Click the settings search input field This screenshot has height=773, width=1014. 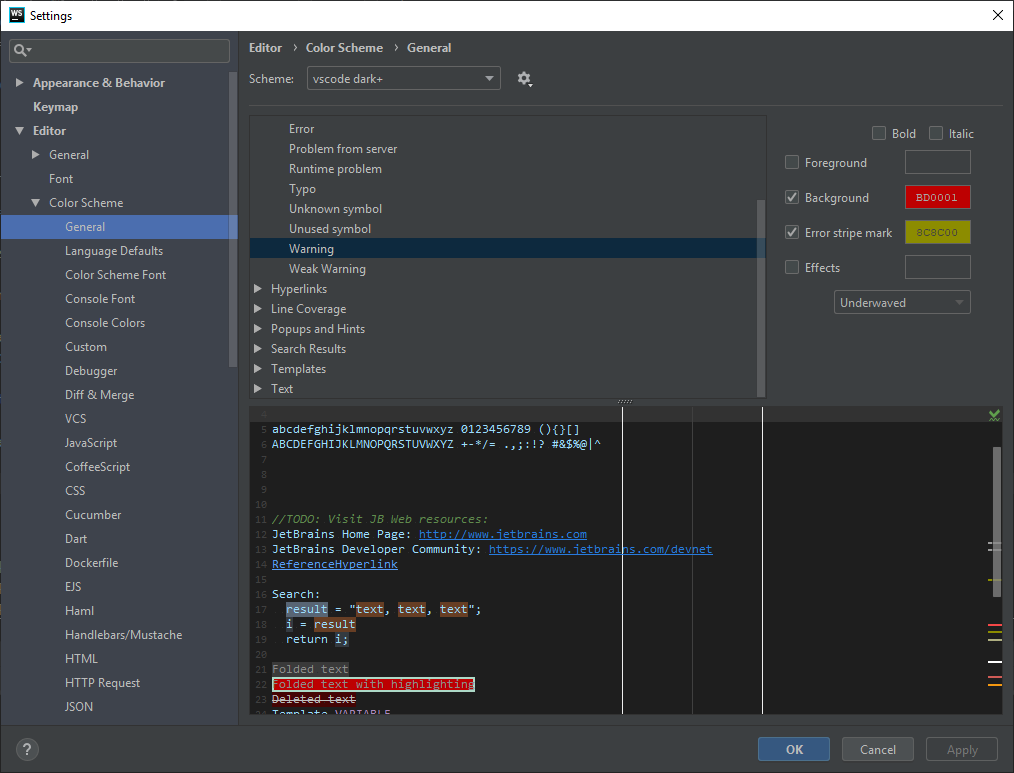(x=130, y=50)
